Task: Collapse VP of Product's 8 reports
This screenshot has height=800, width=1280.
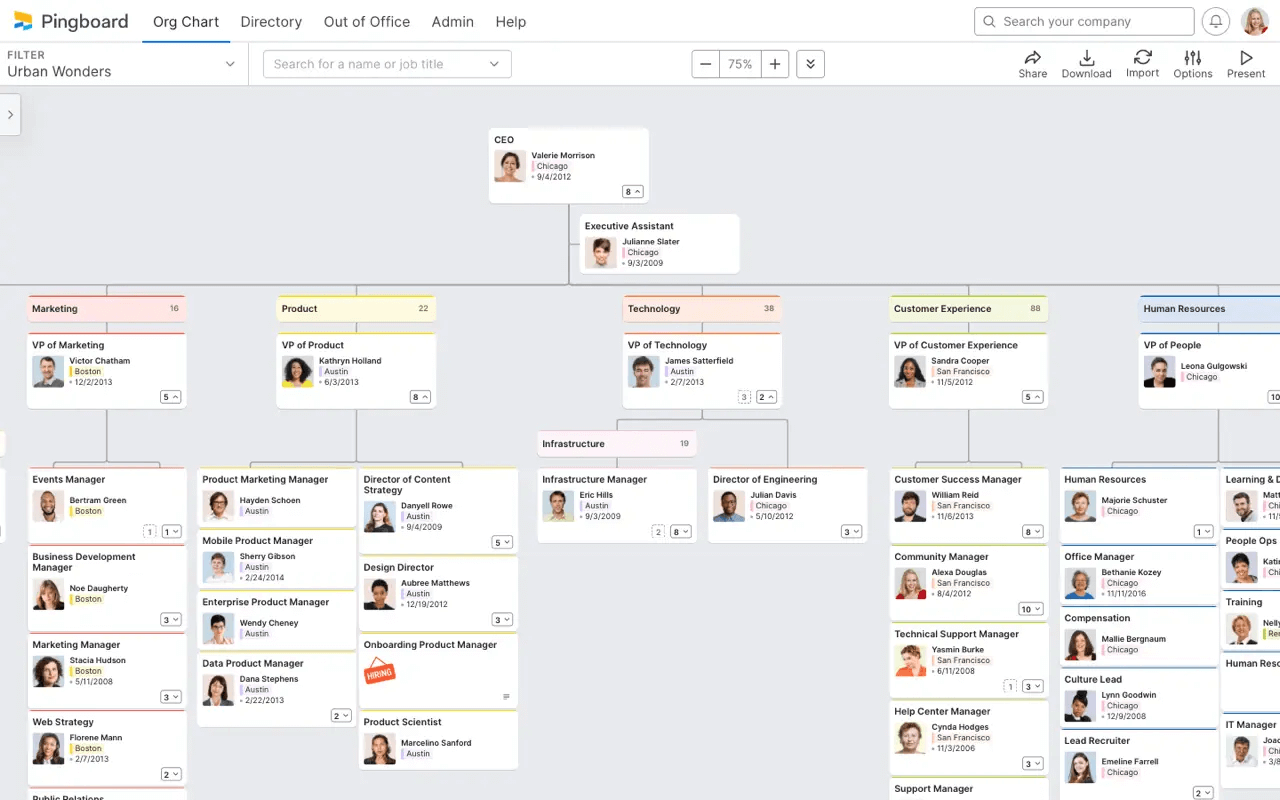Action: pos(421,397)
